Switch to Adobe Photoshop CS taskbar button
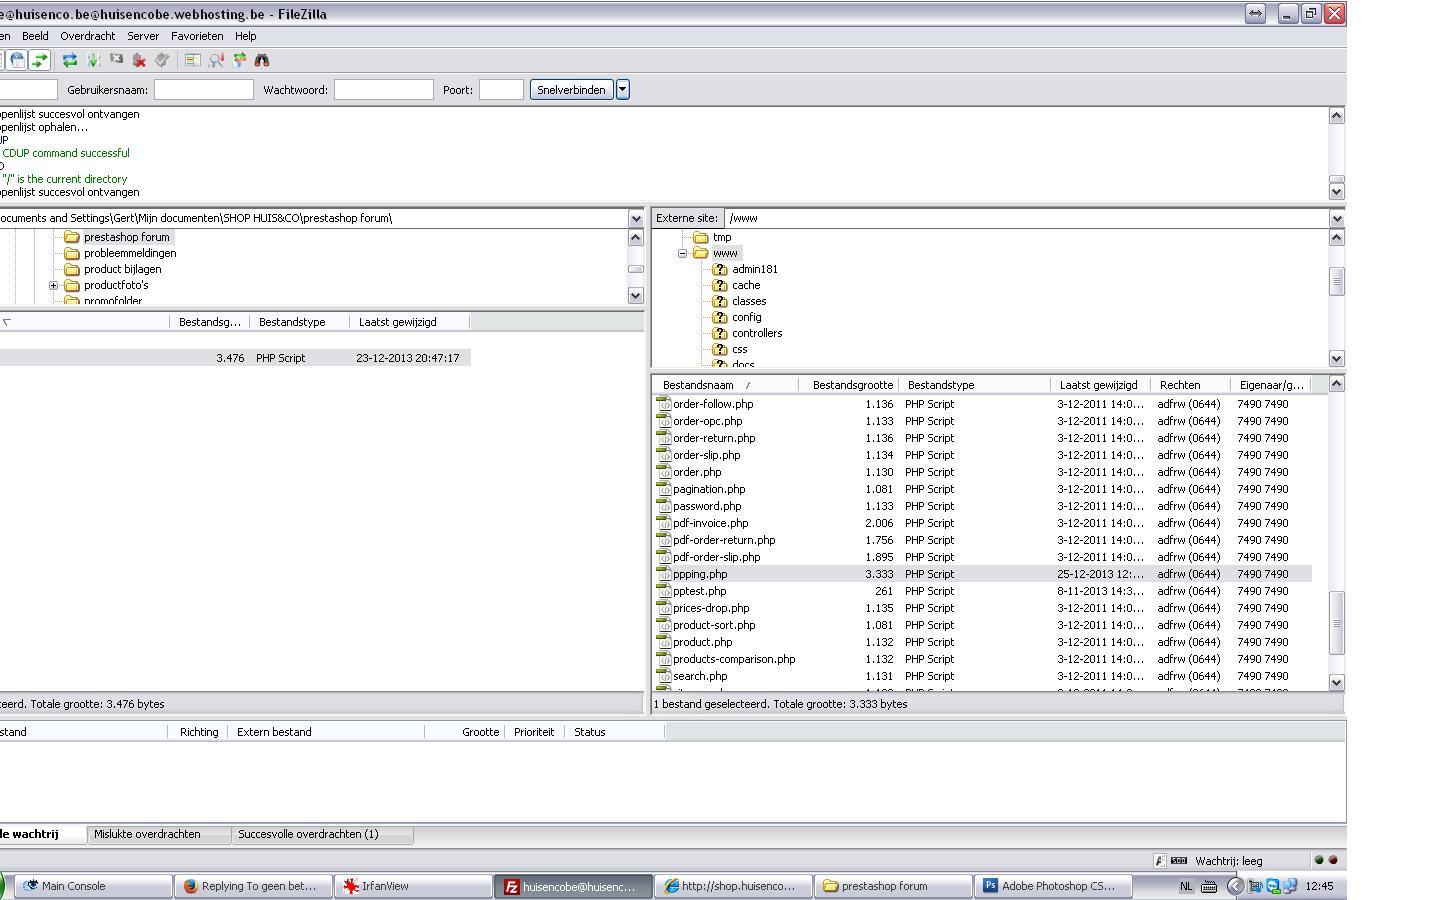Screen dimensions: 1440x900 tap(1053, 886)
